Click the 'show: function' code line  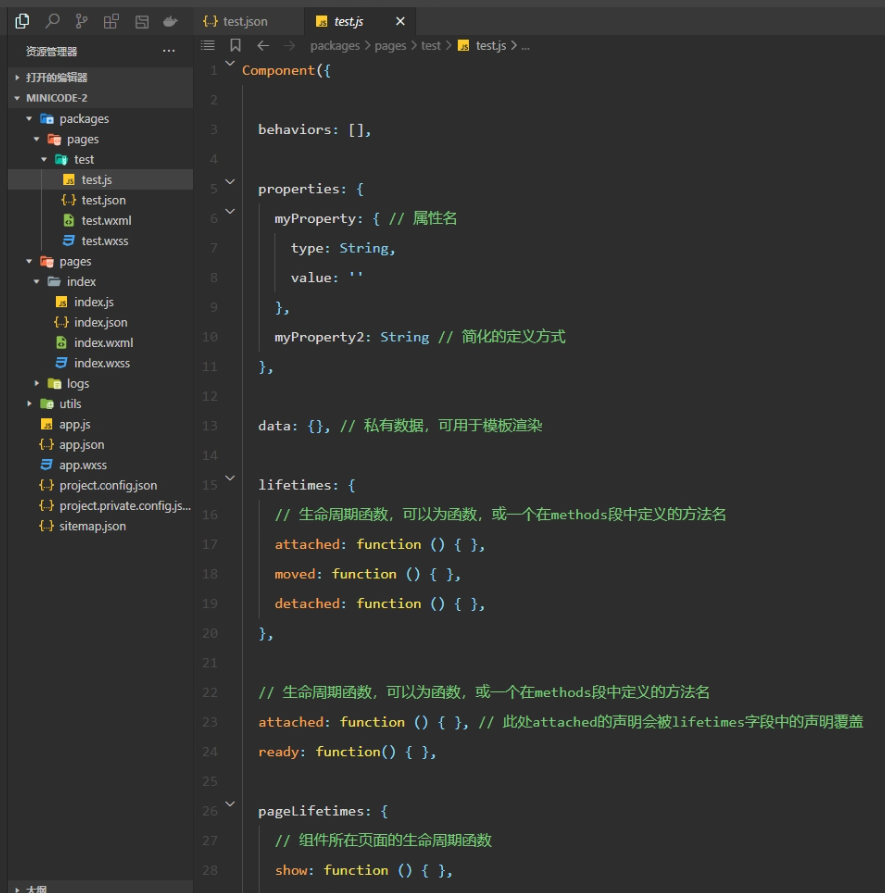click(x=363, y=870)
